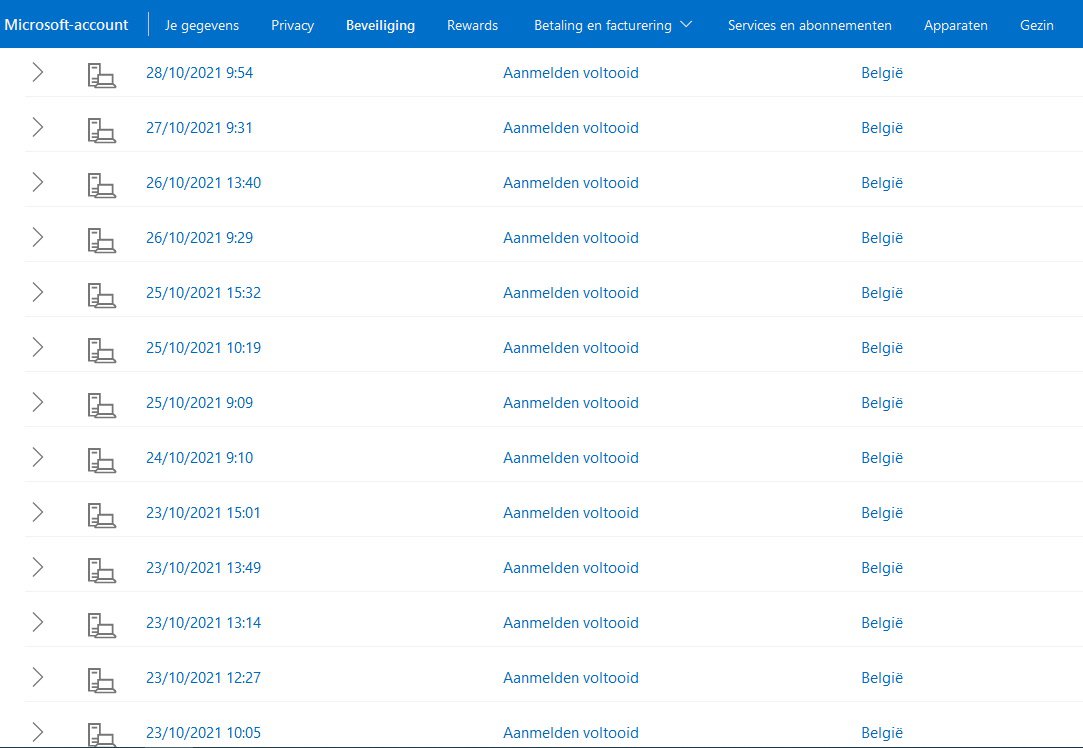Click device icon for 23/10/2021 12:27 entry

[101, 679]
